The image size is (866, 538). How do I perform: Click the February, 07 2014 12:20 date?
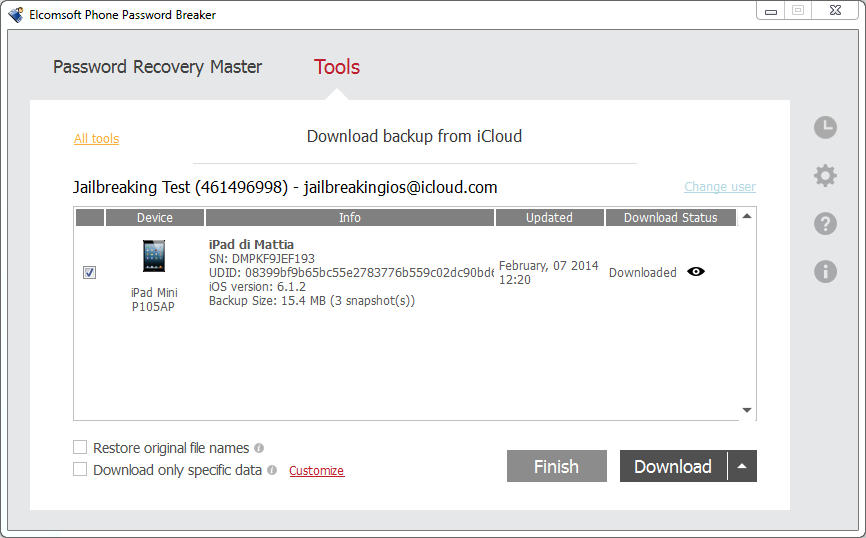click(548, 273)
